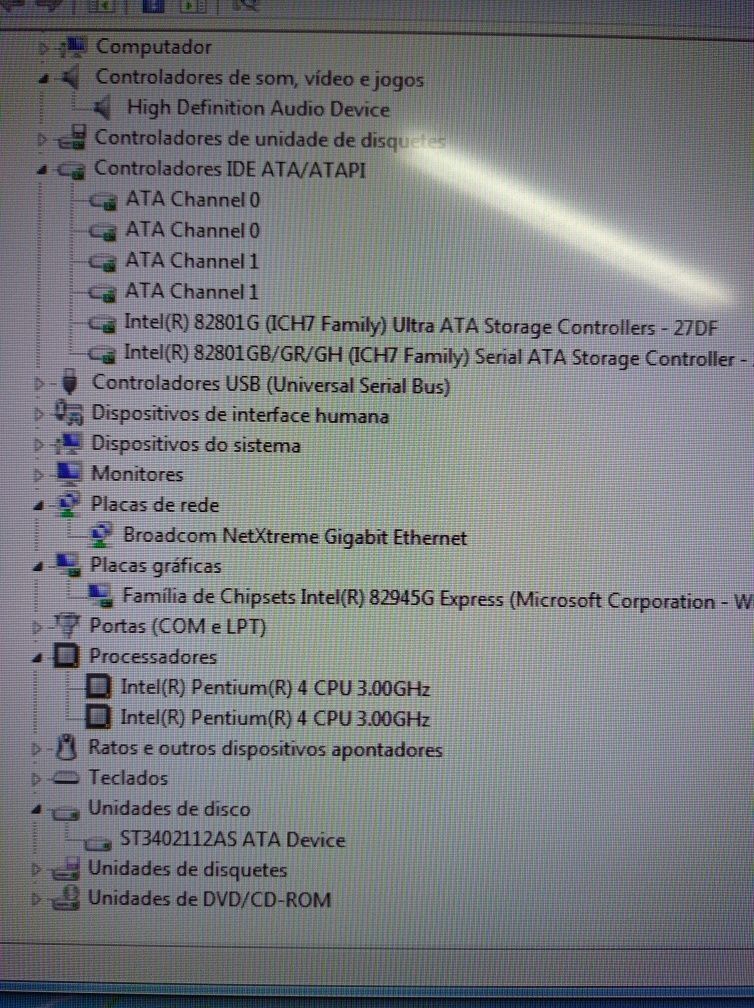Click the Broadcom NetXtreme adapter icon
754x1008 pixels.
[x=102, y=535]
